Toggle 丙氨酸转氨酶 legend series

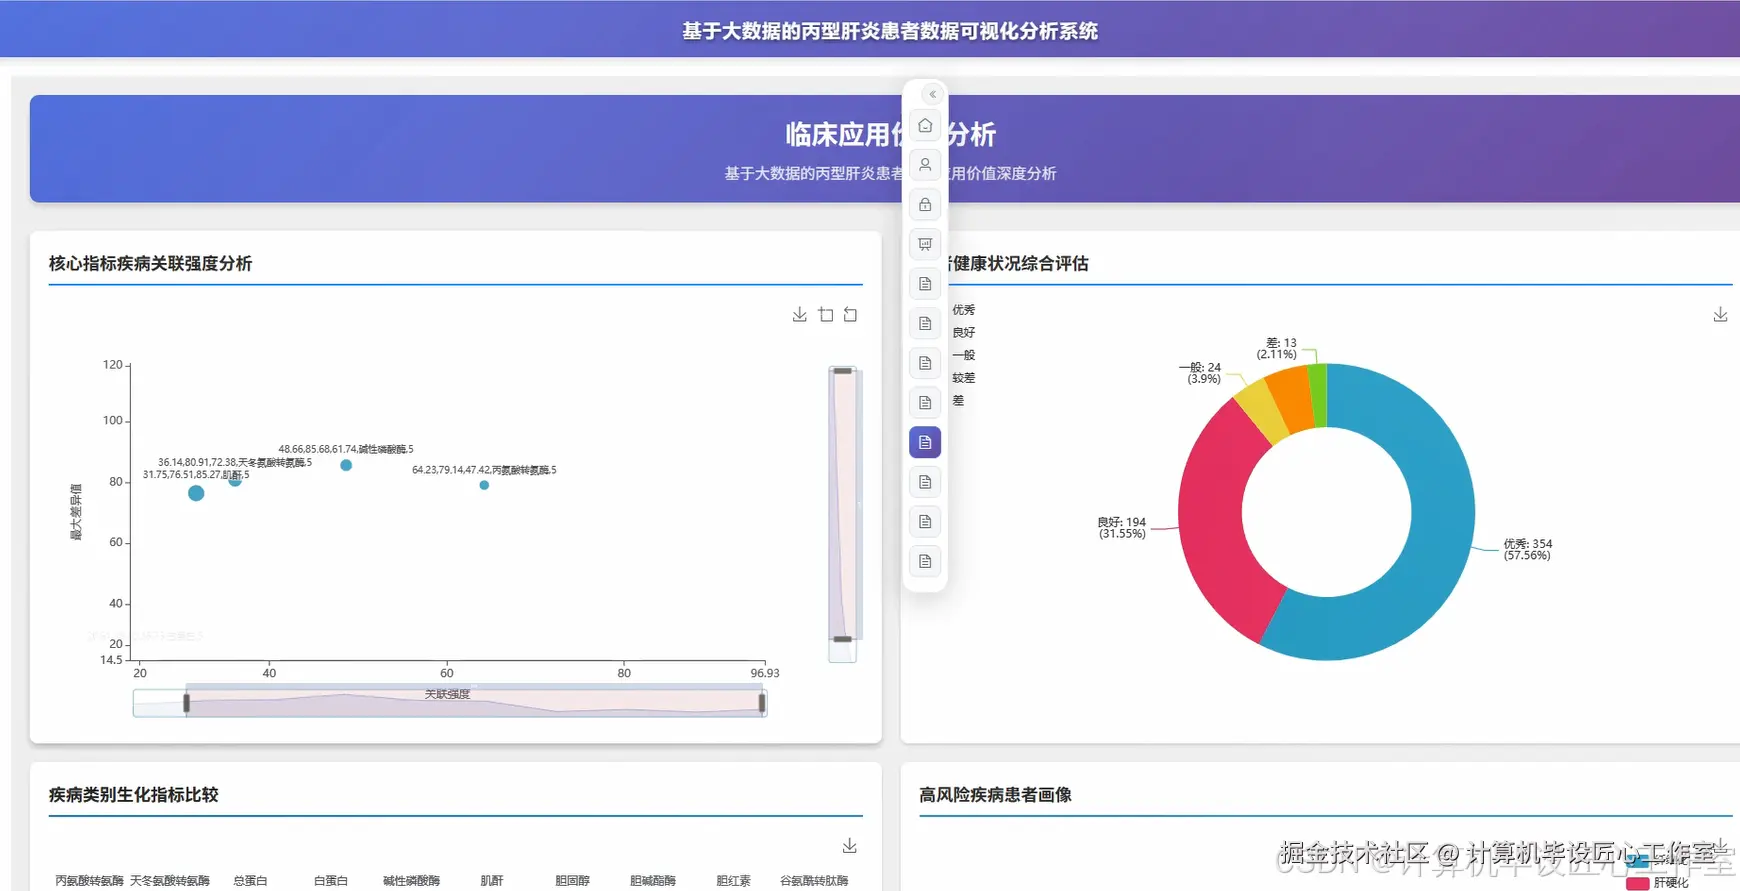point(90,881)
